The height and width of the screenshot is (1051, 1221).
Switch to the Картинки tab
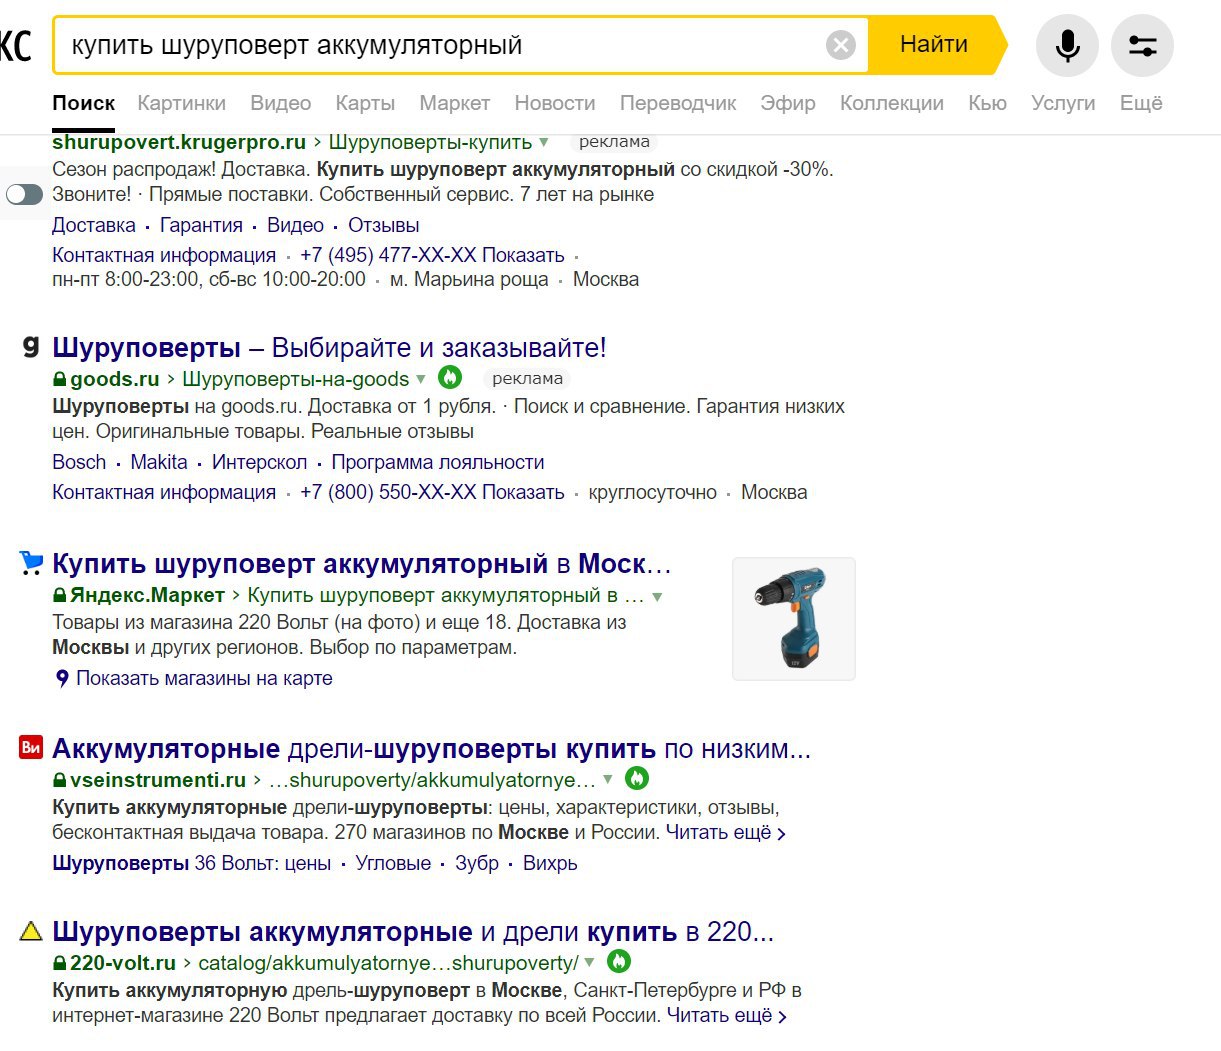[181, 103]
